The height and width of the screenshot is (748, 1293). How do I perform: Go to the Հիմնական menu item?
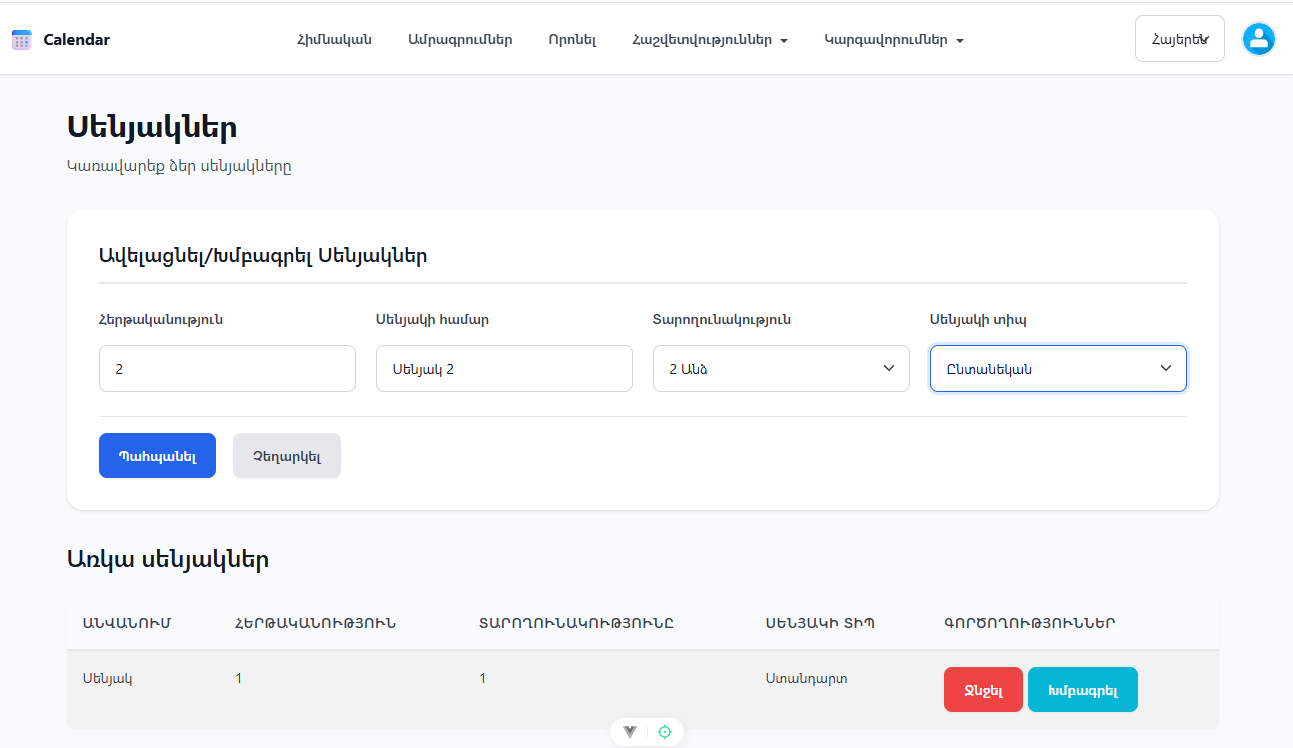coord(334,40)
